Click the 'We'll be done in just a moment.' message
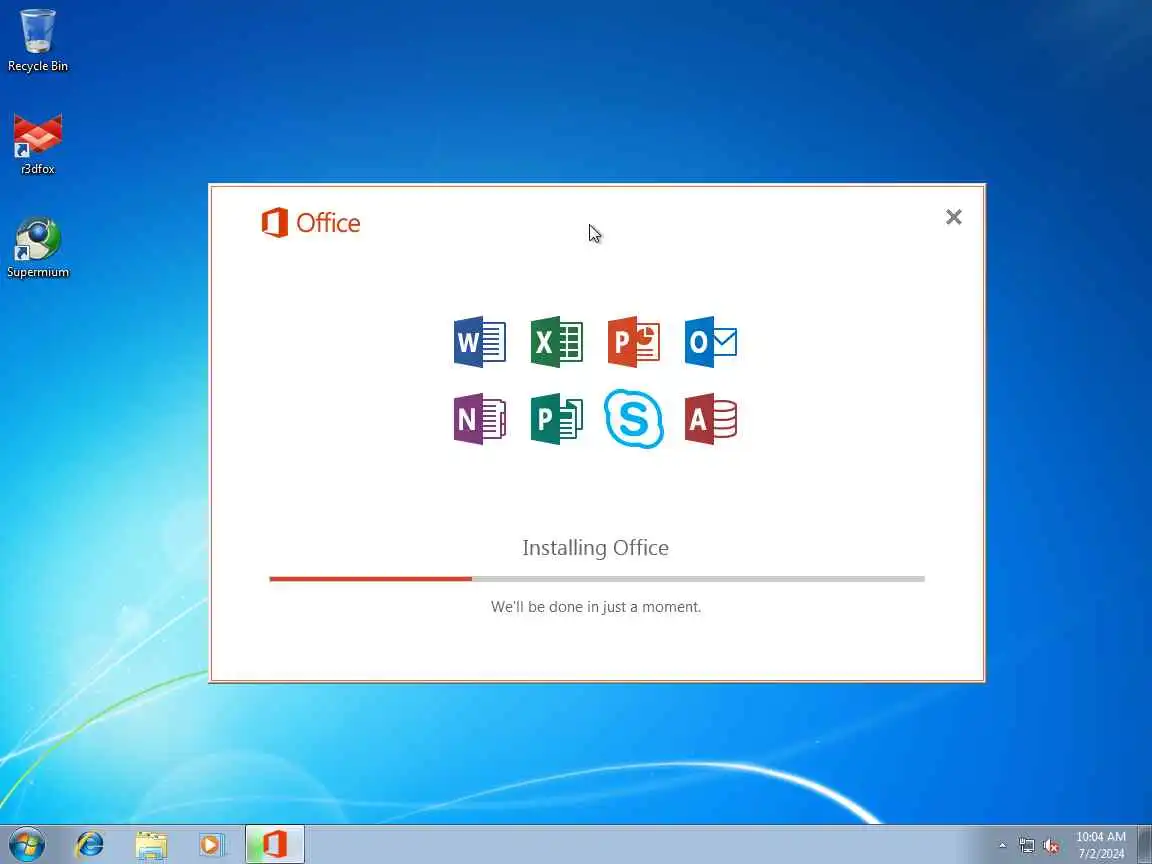Viewport: 1152px width, 864px height. pos(596,607)
